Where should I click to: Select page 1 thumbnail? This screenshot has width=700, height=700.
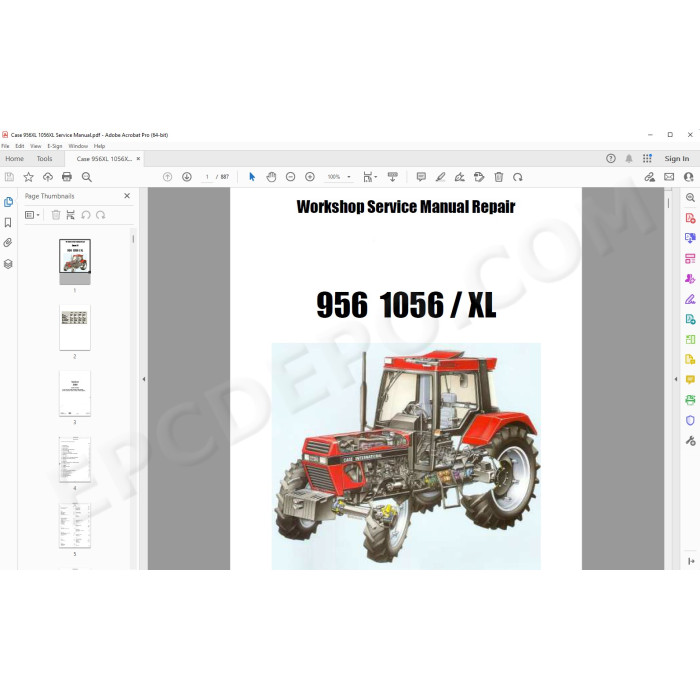click(x=75, y=262)
